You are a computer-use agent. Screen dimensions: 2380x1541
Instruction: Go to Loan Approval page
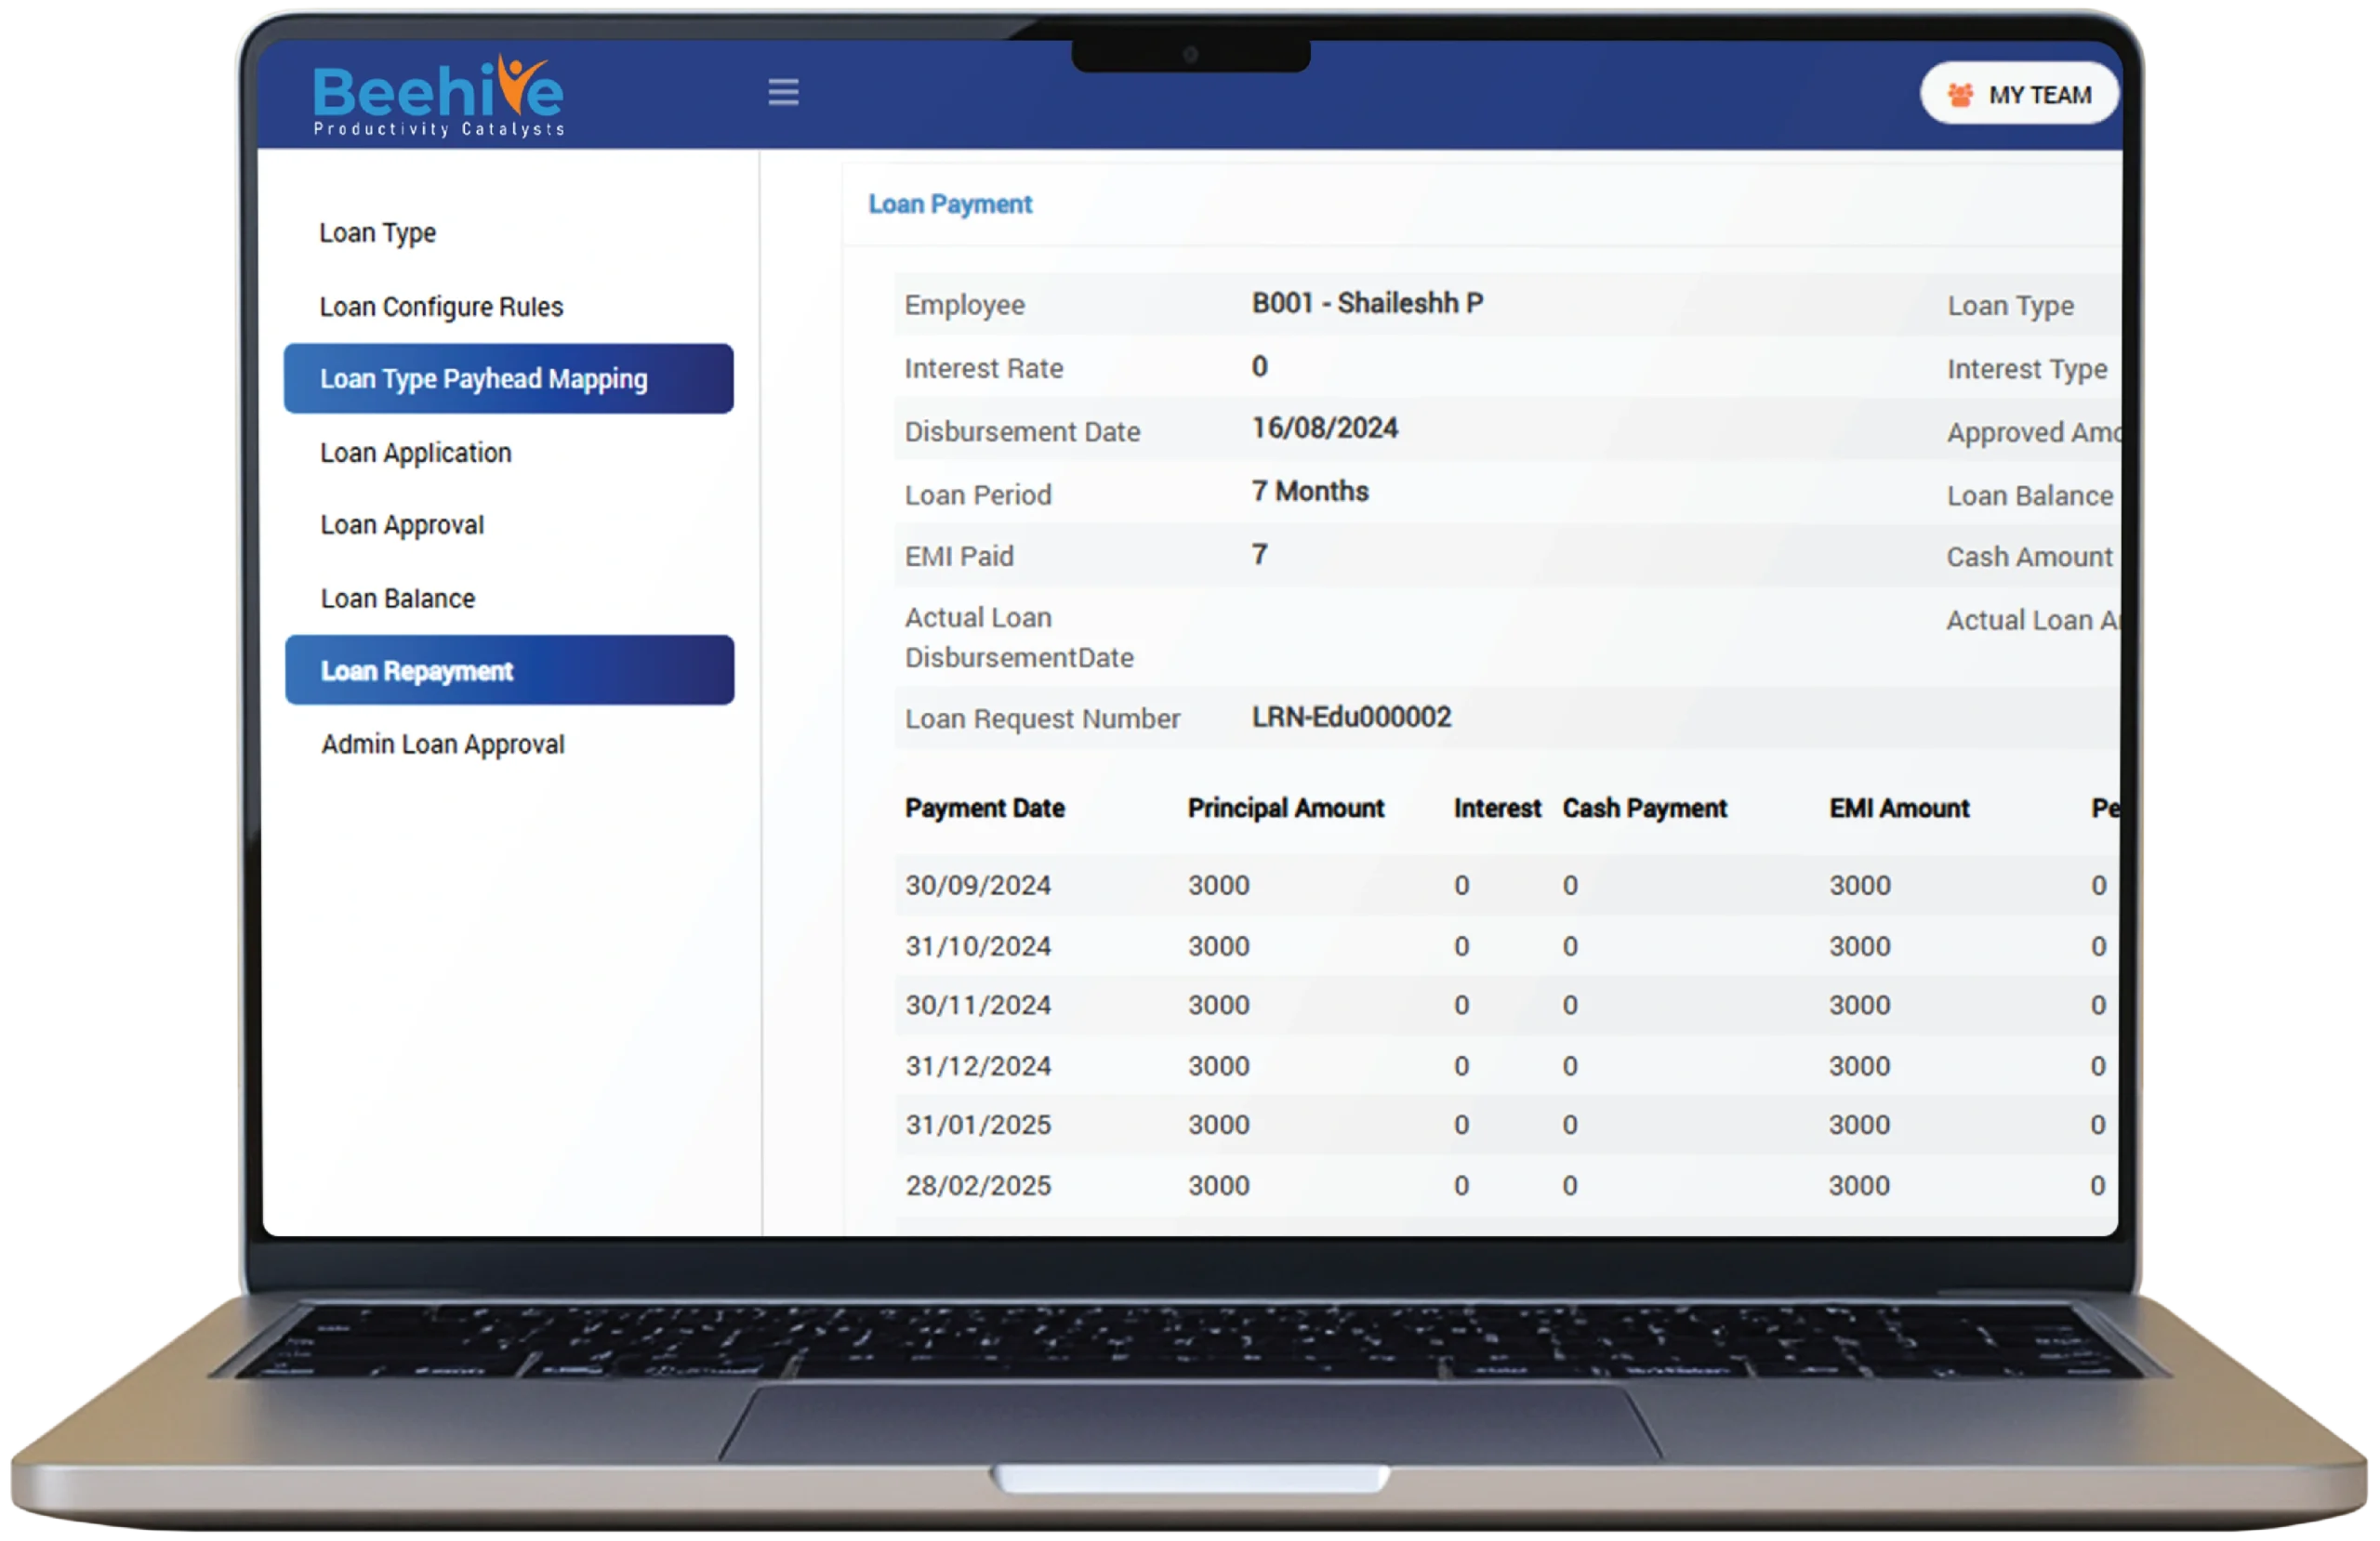pyautogui.click(x=402, y=525)
